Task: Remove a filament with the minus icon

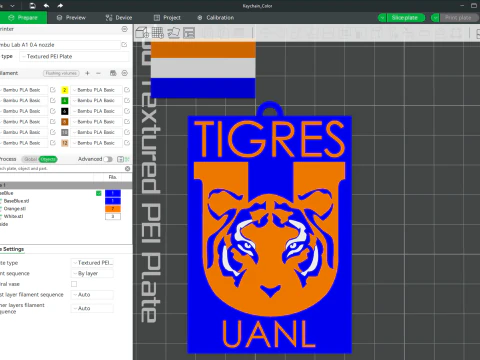Action: tap(98, 73)
